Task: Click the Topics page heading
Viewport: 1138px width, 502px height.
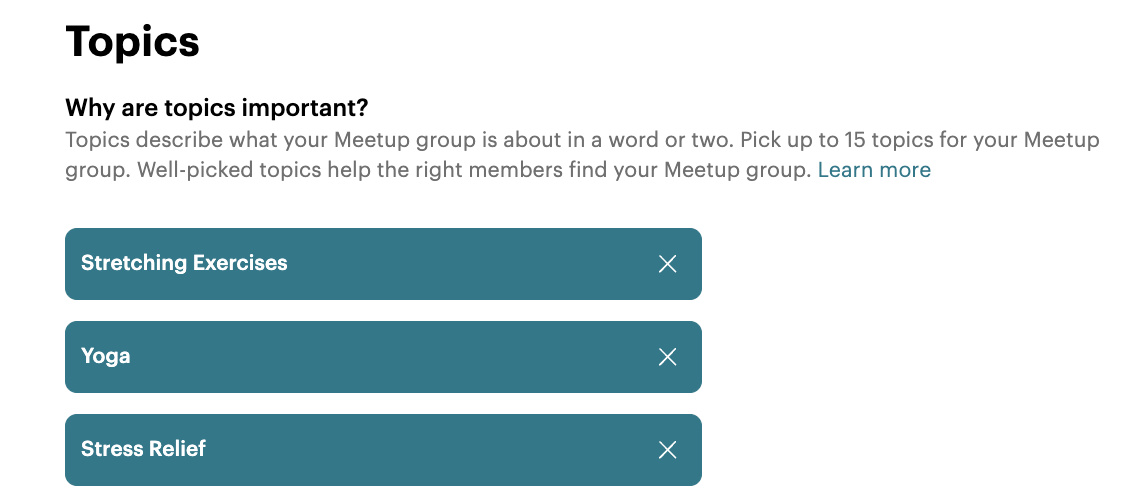Action: point(132,42)
